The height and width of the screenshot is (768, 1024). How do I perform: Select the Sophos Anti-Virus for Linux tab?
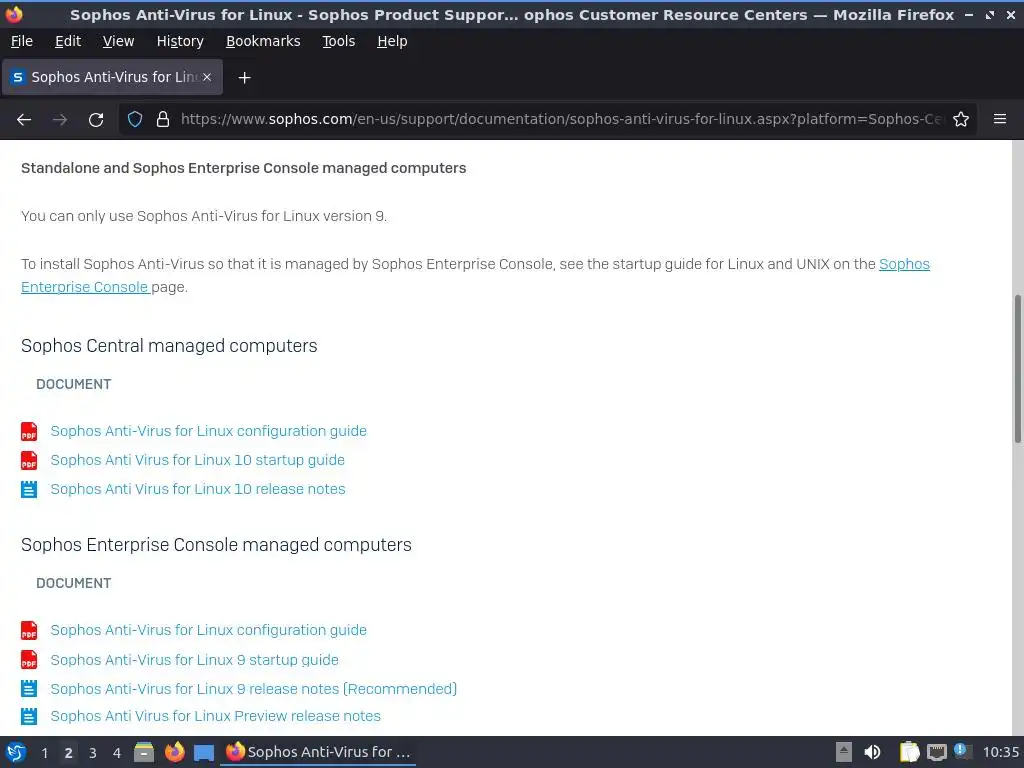pyautogui.click(x=112, y=77)
